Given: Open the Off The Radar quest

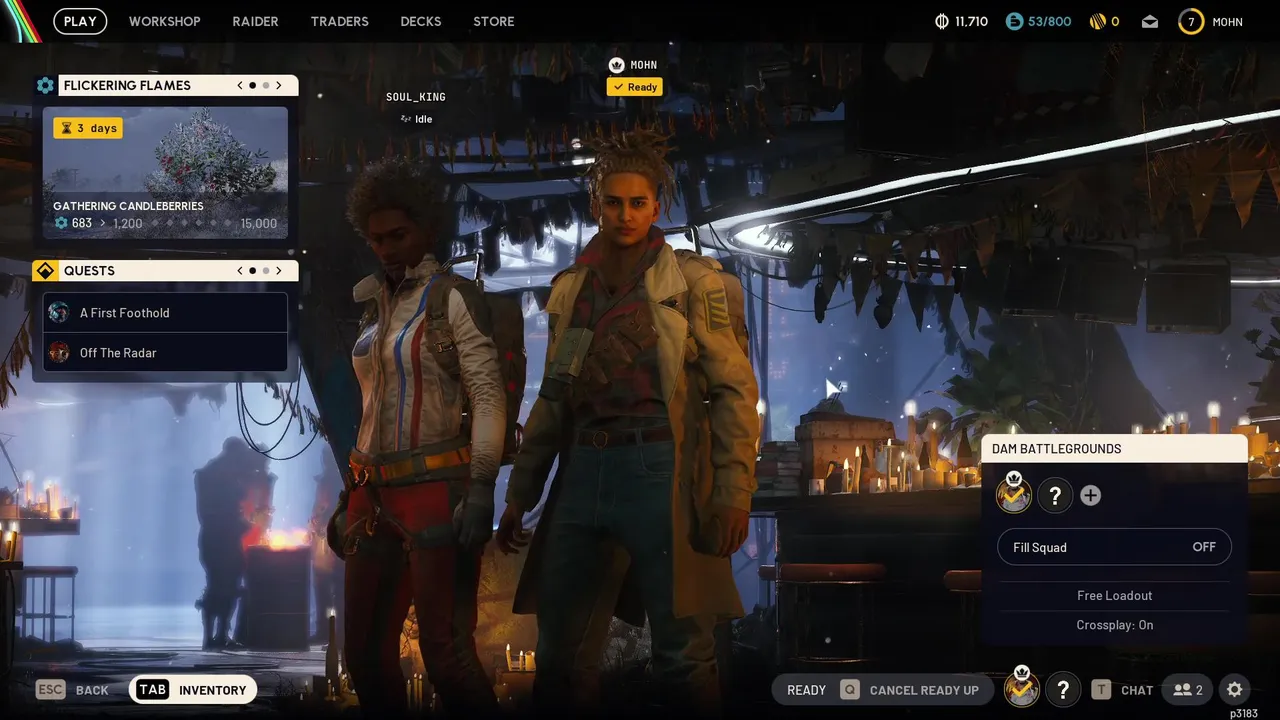Looking at the screenshot, I should click(x=165, y=352).
